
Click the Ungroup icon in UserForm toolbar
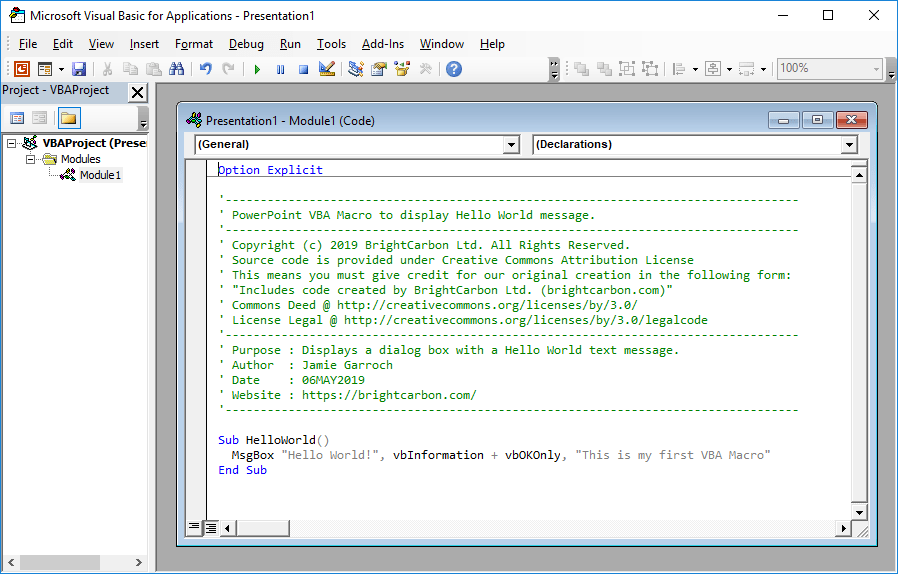tap(650, 69)
